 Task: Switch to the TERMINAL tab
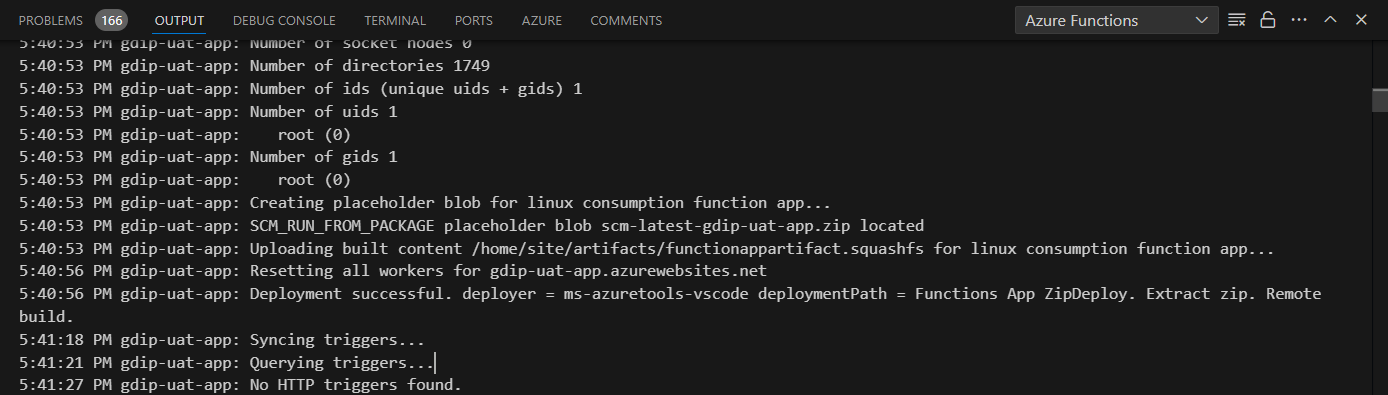tap(395, 20)
